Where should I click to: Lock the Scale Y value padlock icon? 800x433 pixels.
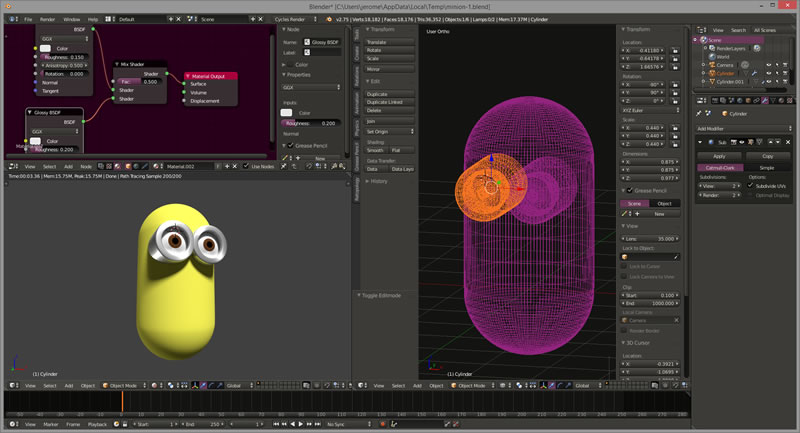tap(675, 136)
